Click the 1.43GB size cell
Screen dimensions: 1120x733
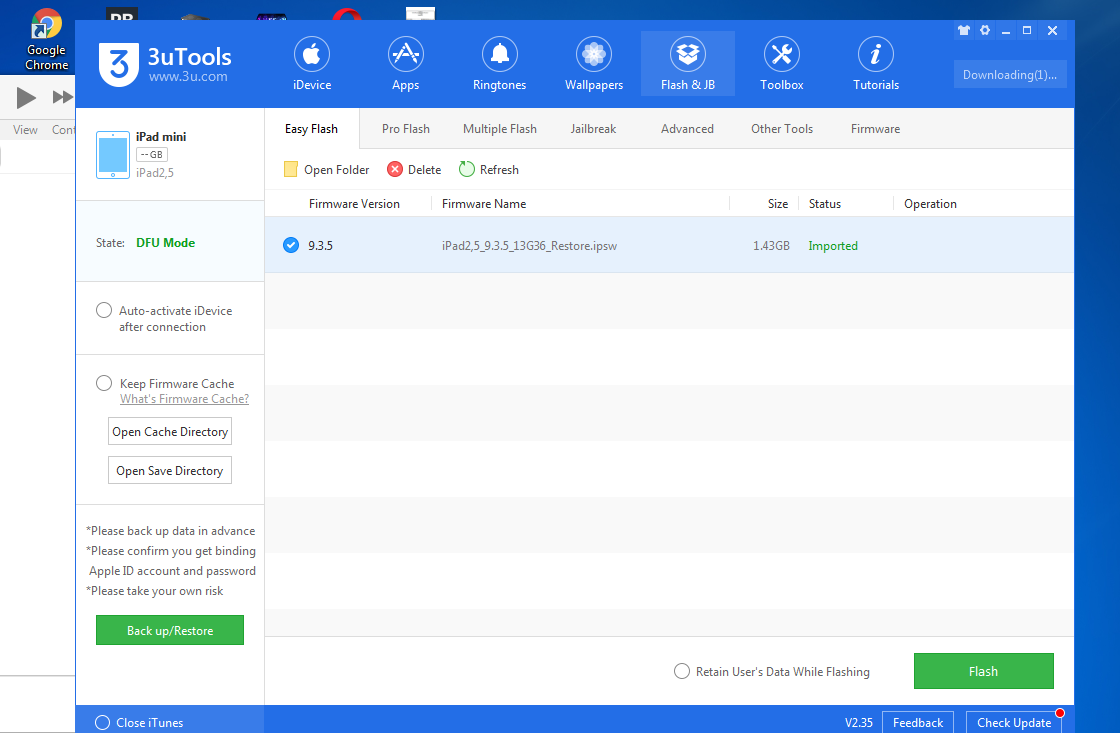click(771, 246)
